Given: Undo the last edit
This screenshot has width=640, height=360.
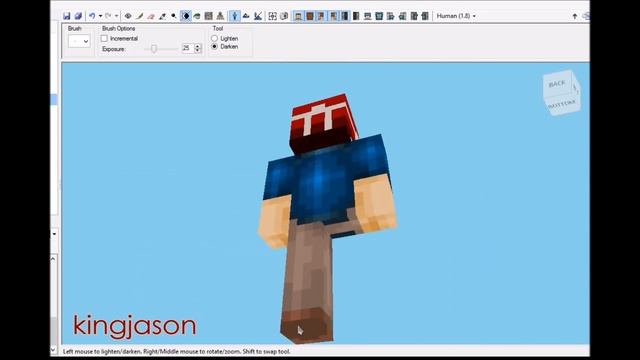Looking at the screenshot, I should 92,16.
